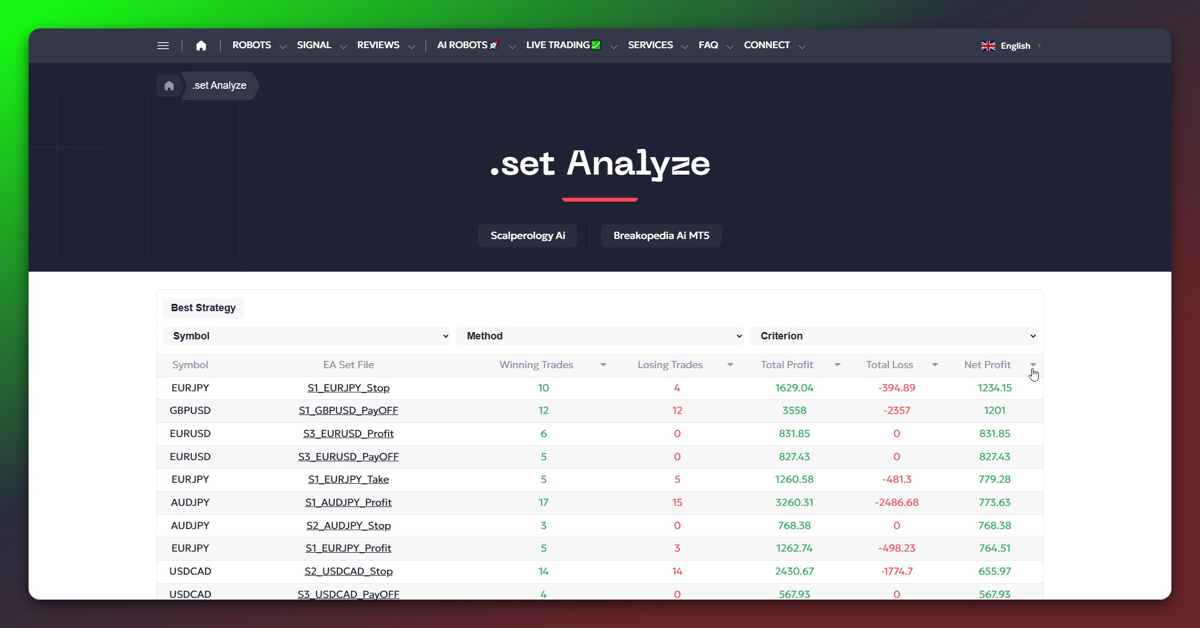Viewport: 1200px width, 628px height.
Task: Open the AI ROBOTS menu
Action: click(x=467, y=45)
